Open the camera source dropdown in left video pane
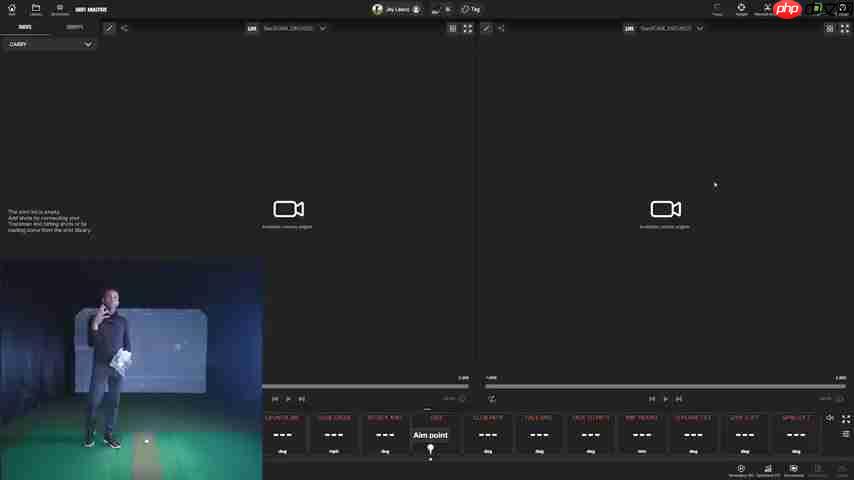 point(294,28)
